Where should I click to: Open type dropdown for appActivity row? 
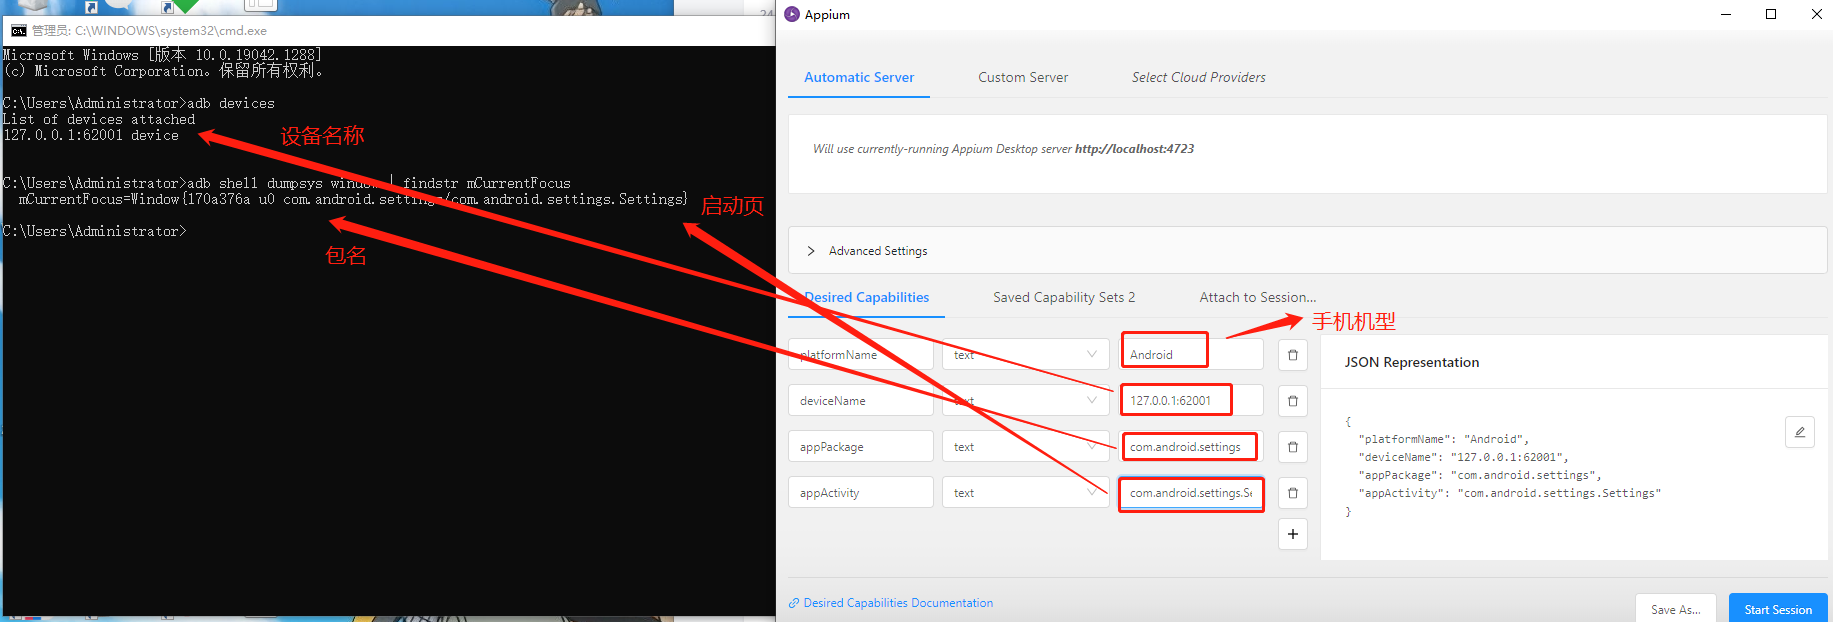(1026, 493)
